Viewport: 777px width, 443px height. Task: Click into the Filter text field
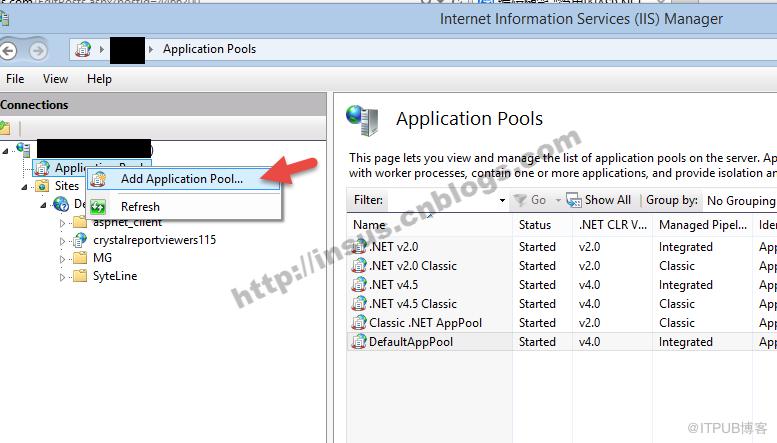click(x=442, y=200)
